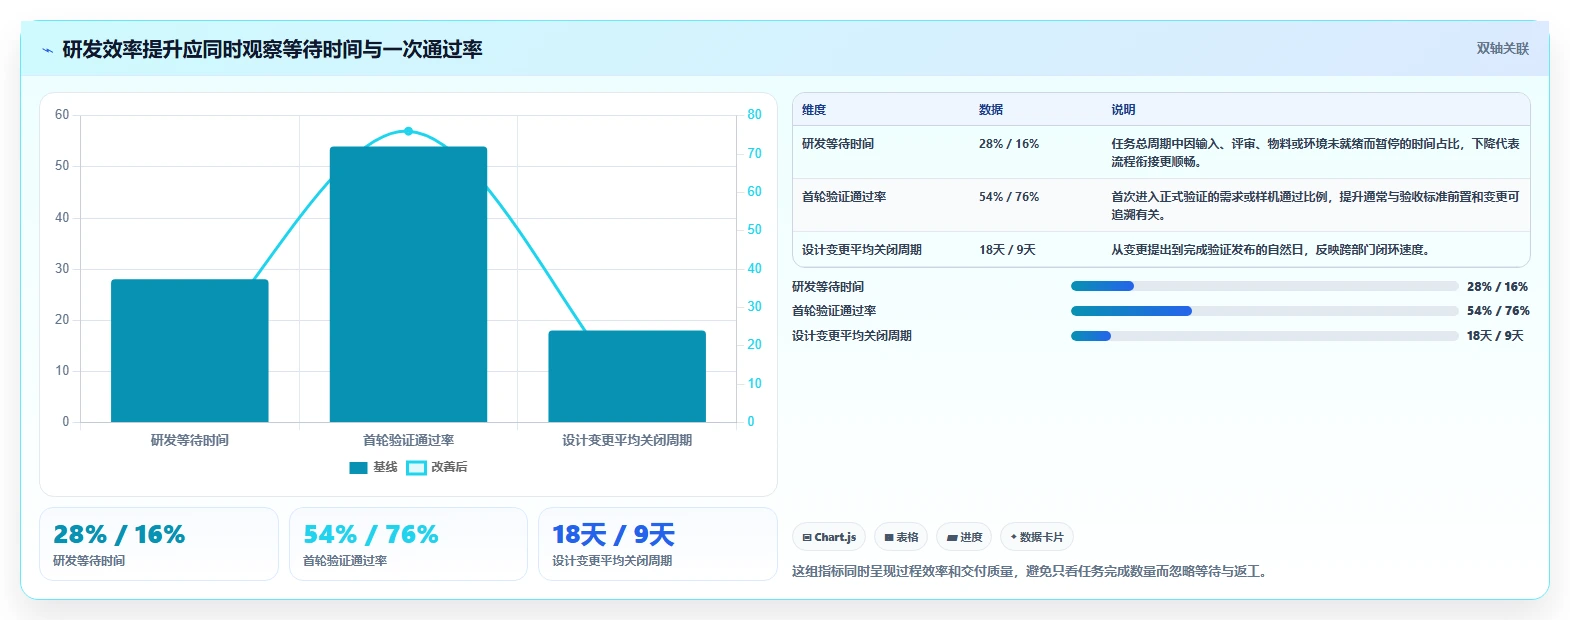
Task: Click the 表格 tag icon
Action: 889,538
